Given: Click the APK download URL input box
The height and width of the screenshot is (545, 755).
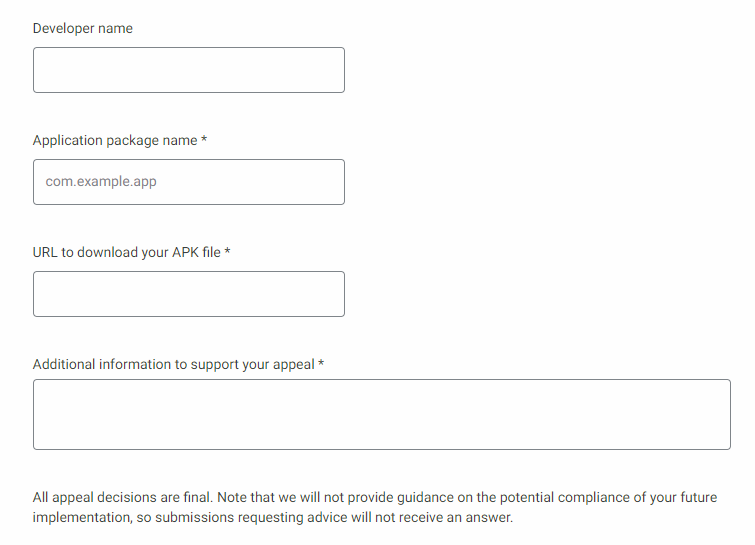Looking at the screenshot, I should pos(188,294).
